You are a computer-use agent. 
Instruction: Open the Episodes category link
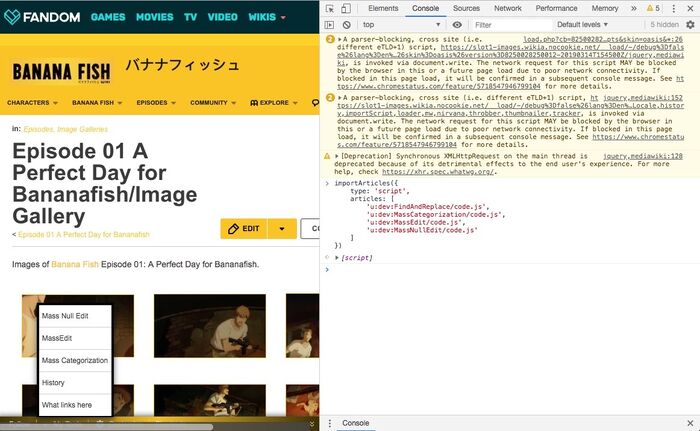point(38,130)
